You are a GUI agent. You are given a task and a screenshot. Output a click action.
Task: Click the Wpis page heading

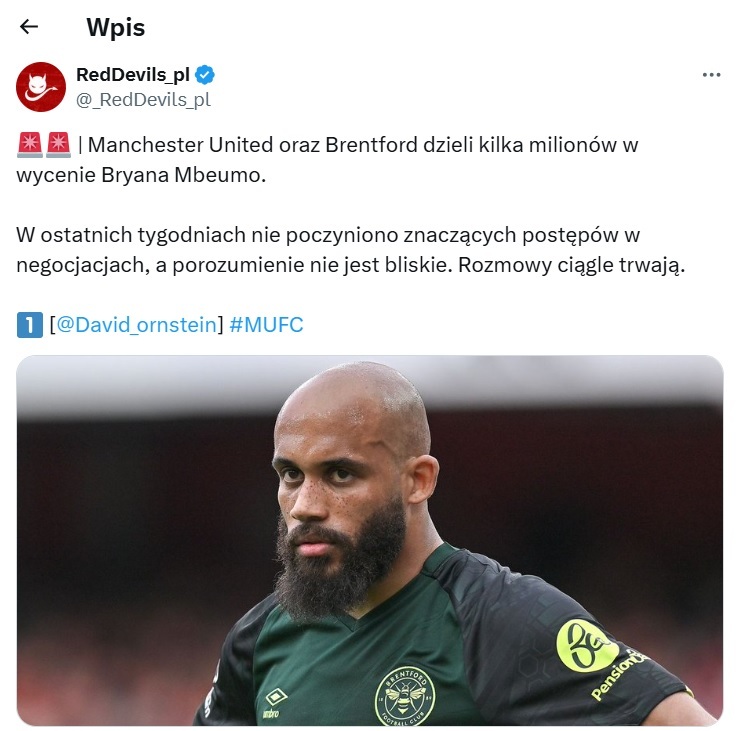click(116, 27)
